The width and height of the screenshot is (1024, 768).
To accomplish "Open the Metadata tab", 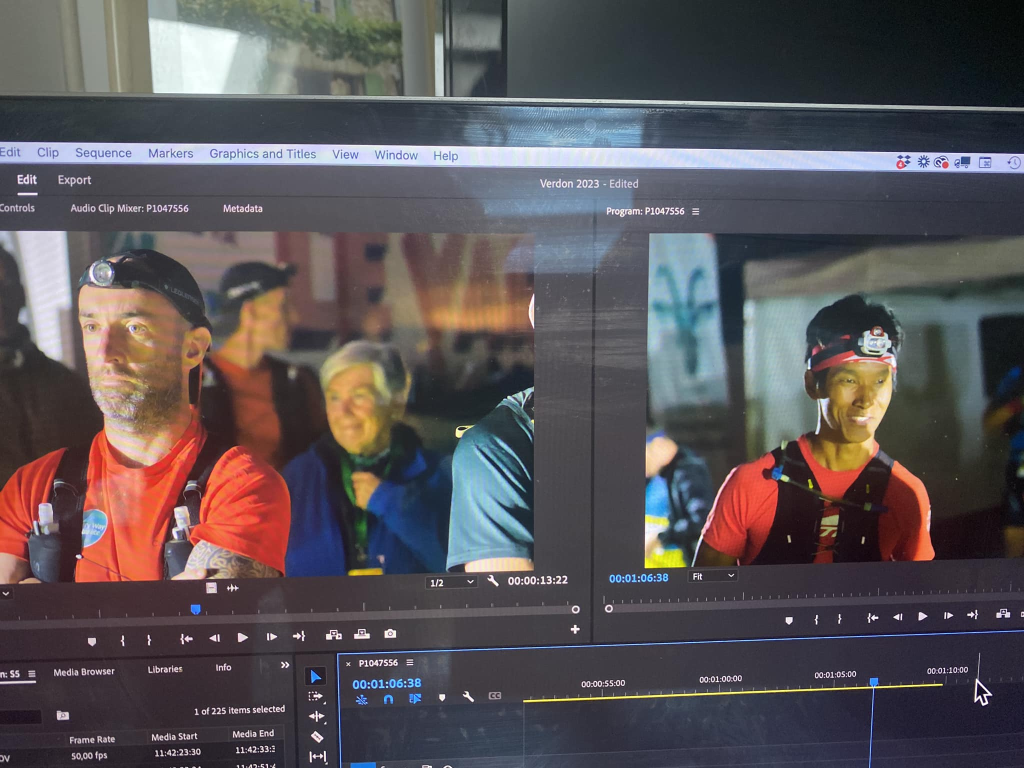I will click(242, 209).
